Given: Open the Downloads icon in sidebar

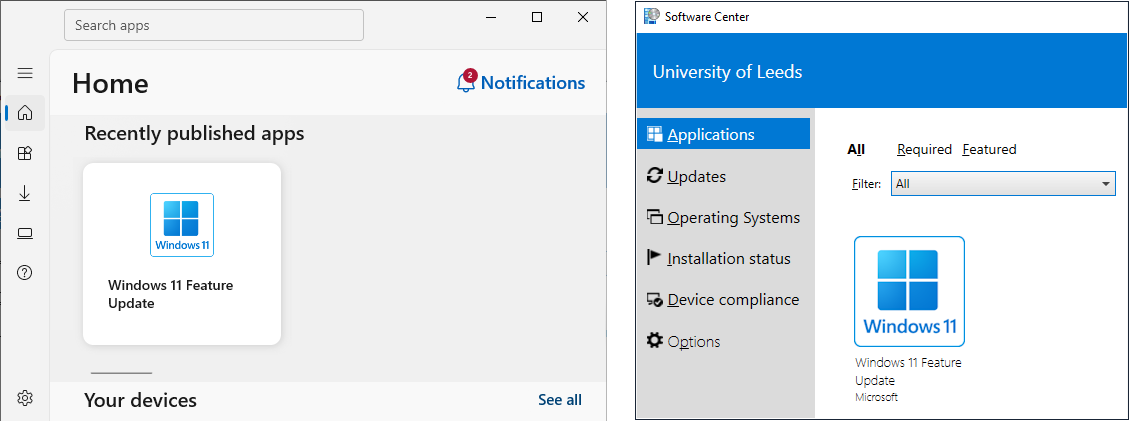Looking at the screenshot, I should (25, 193).
